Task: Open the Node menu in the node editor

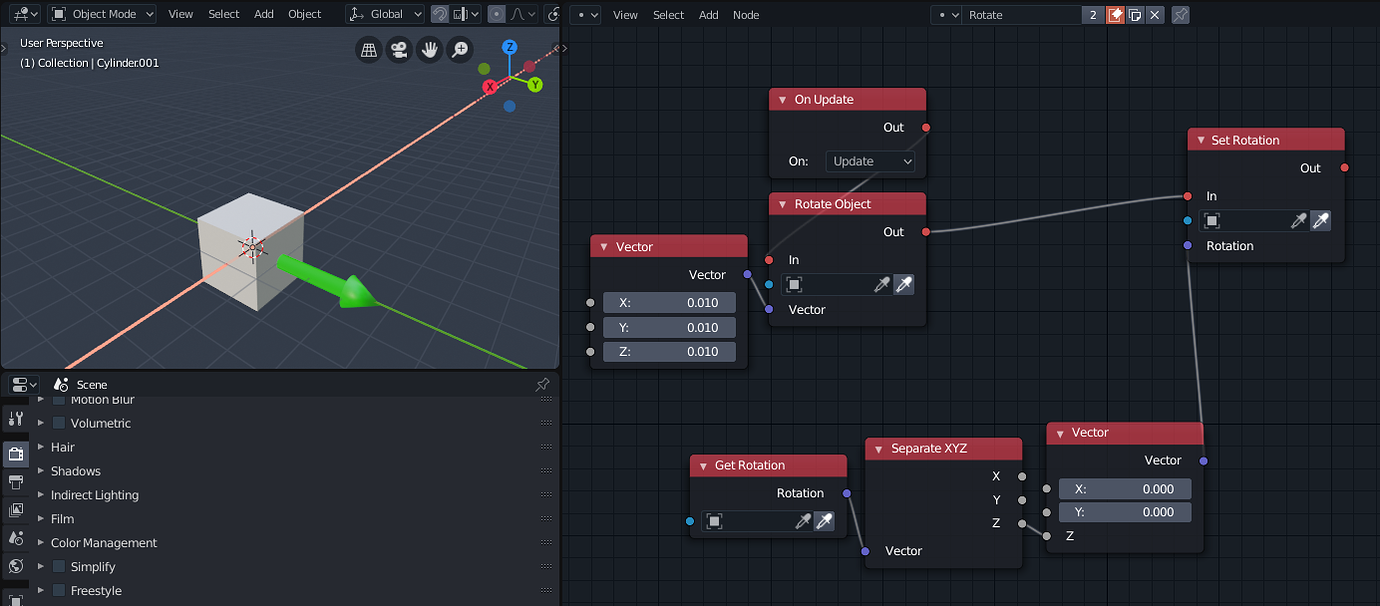Action: [x=744, y=15]
